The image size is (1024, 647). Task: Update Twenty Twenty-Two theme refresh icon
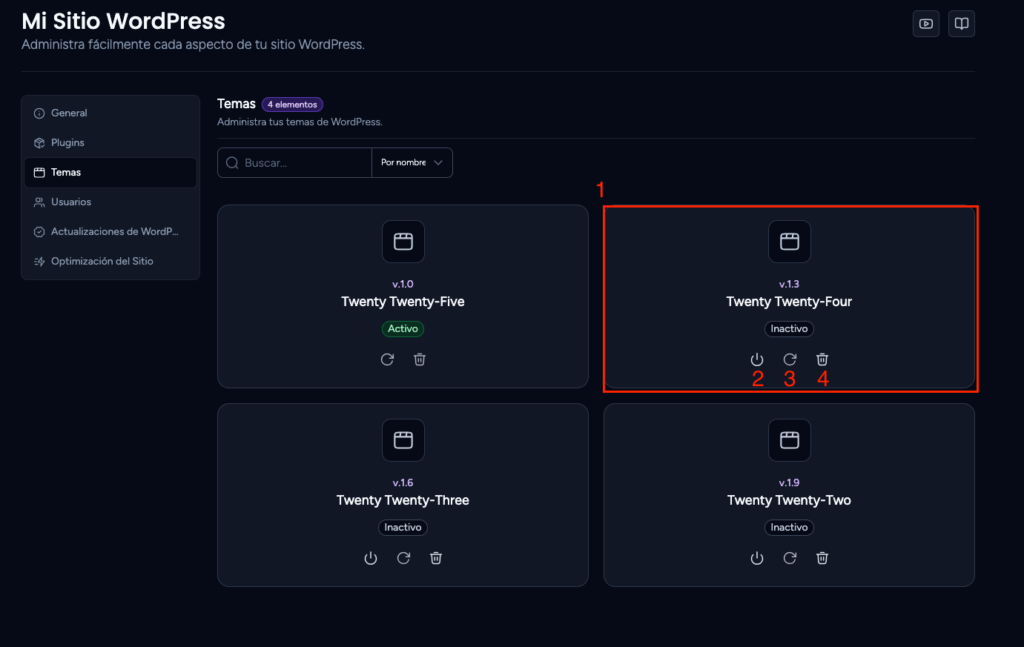(790, 558)
